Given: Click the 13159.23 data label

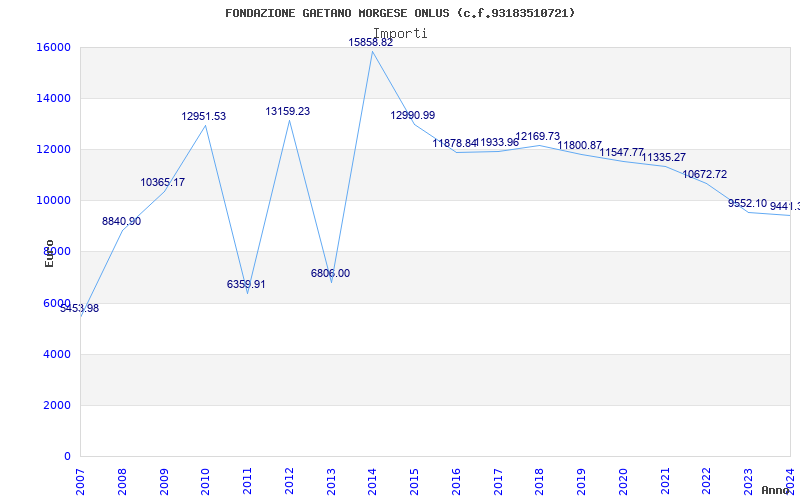Looking at the screenshot, I should click(x=288, y=111).
